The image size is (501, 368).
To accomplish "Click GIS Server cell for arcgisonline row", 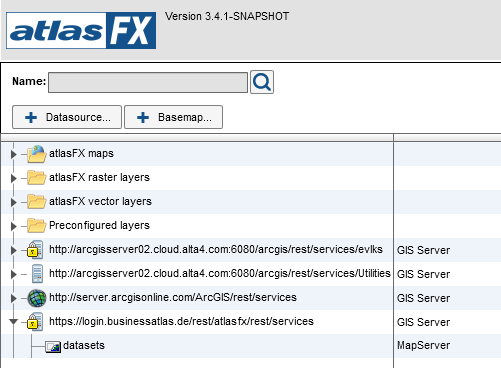I will (423, 298).
